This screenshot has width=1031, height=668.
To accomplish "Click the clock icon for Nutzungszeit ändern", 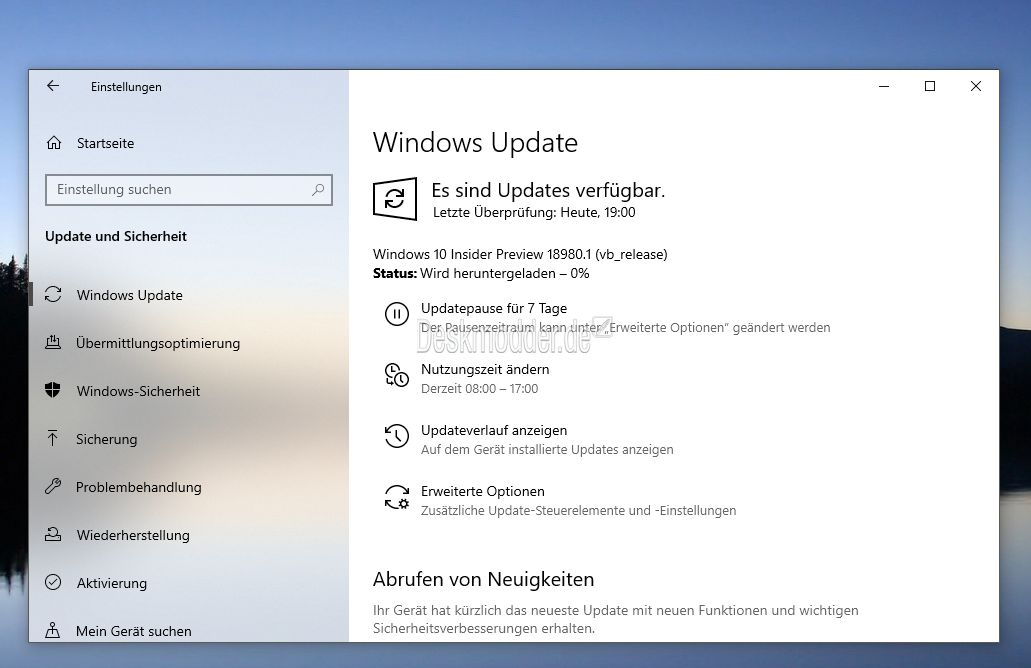I will point(396,375).
